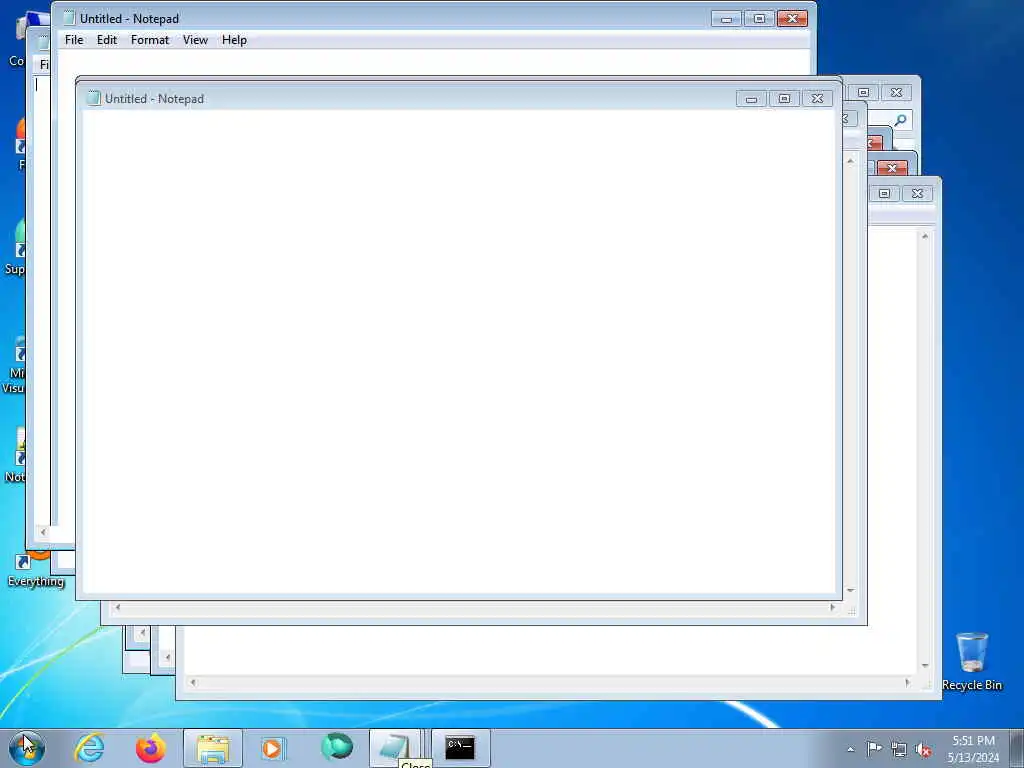The image size is (1024, 768).
Task: Click the search magnifier icon in background window
Action: pos(900,120)
